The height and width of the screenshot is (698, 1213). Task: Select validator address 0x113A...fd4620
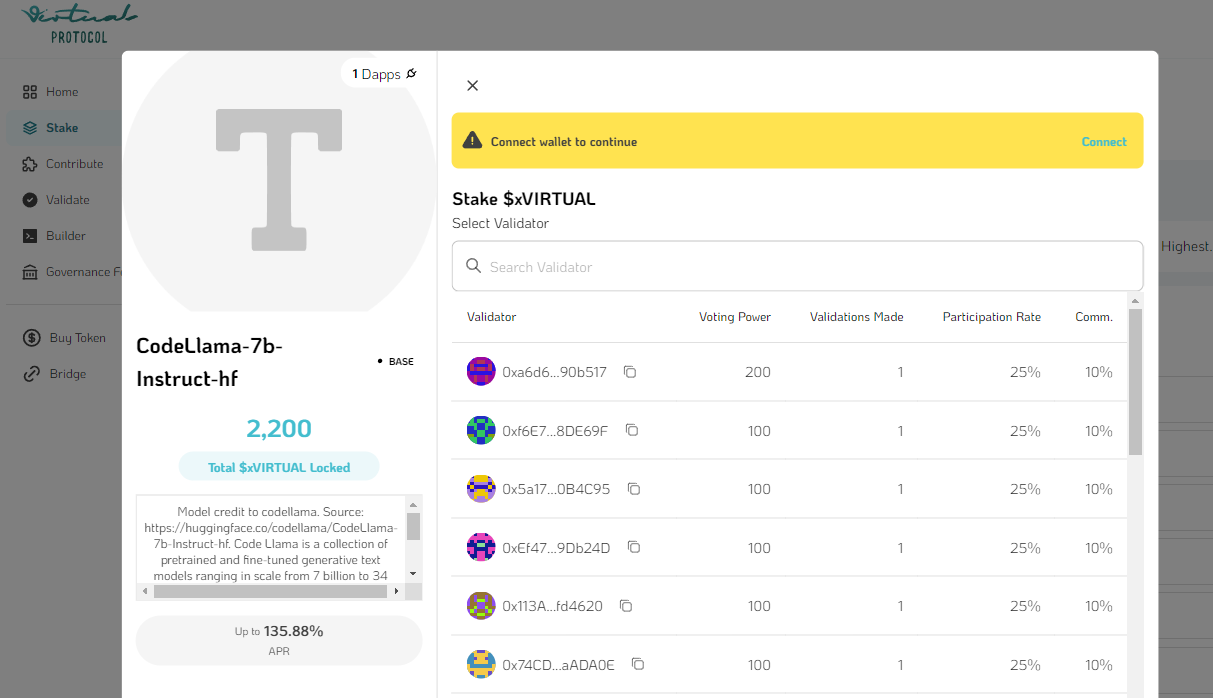tap(552, 606)
